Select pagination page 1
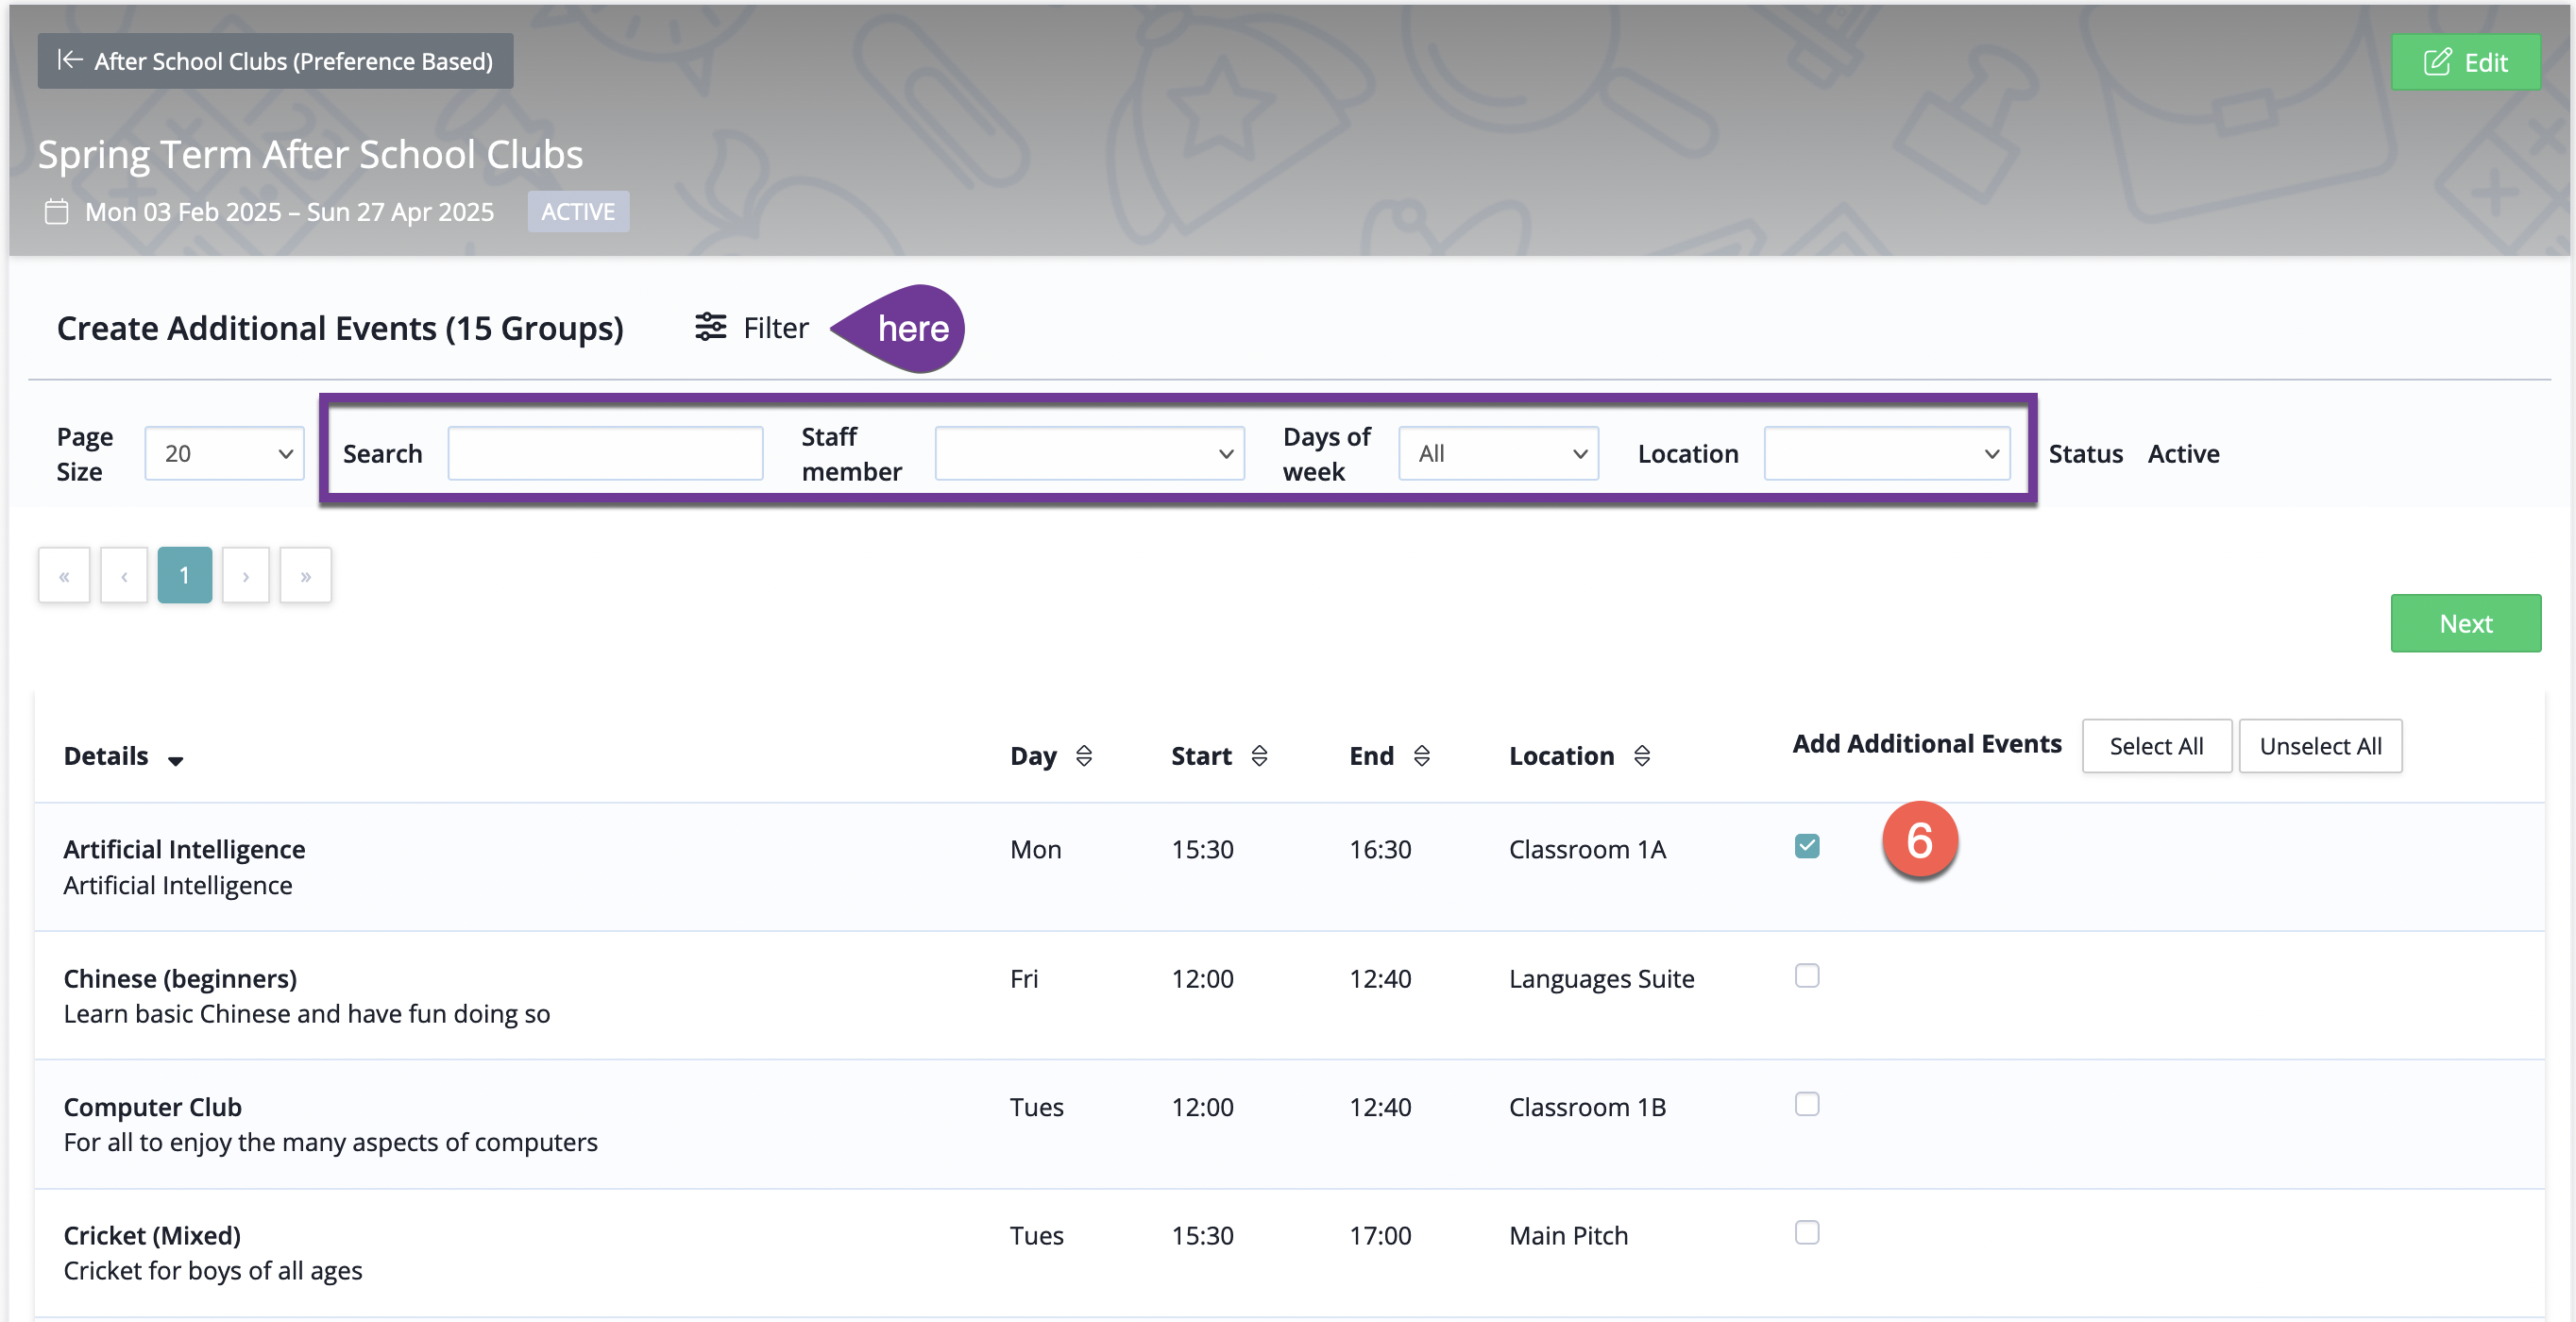Viewport: 2576px width, 1322px height. 184,575
